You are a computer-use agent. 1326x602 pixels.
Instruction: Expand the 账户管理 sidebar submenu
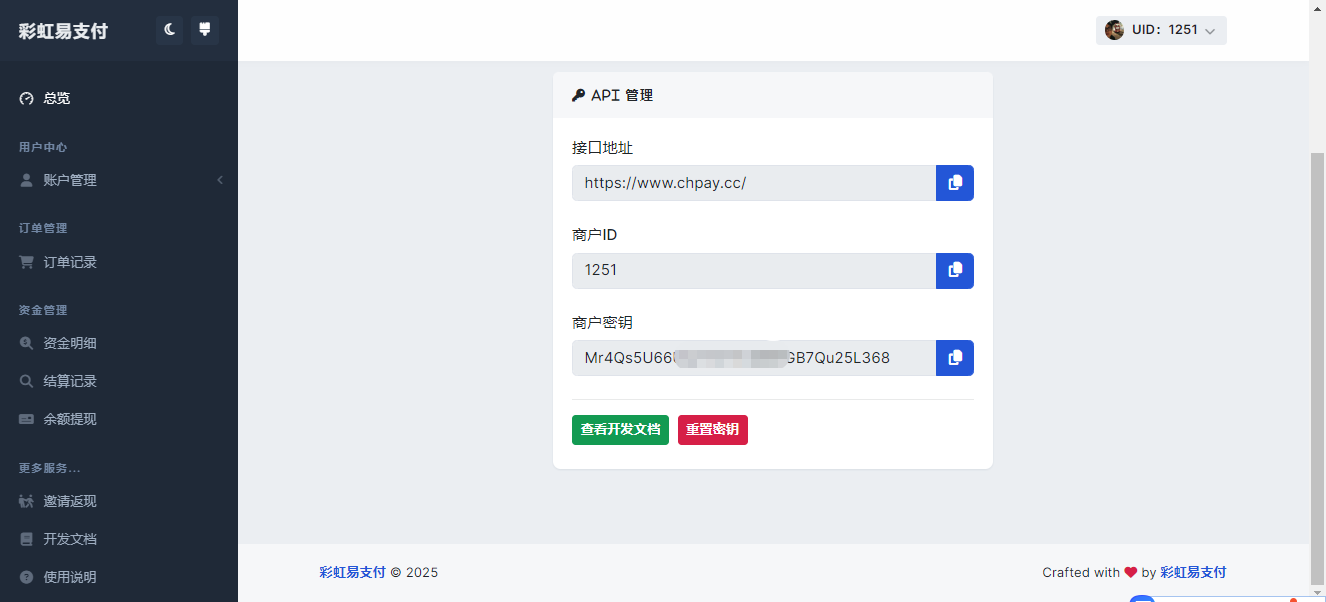120,180
